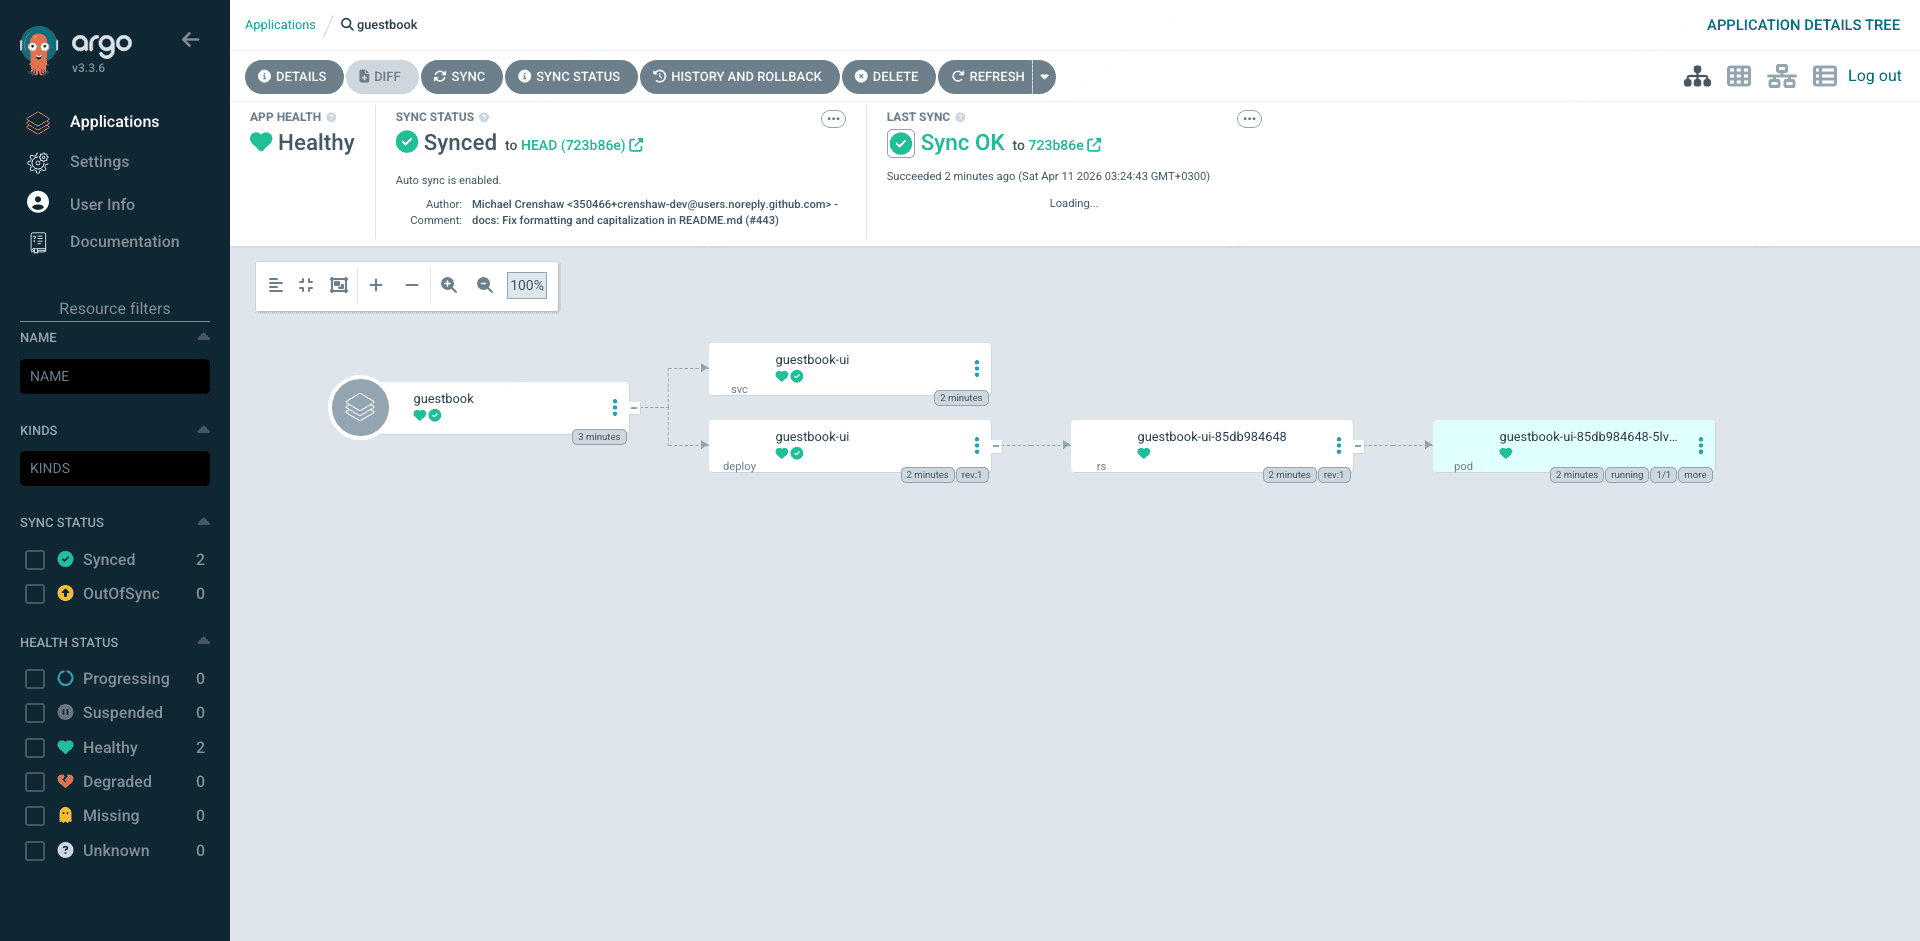Open the guestbook pod's kebab menu
The image size is (1920, 941).
click(x=1700, y=446)
